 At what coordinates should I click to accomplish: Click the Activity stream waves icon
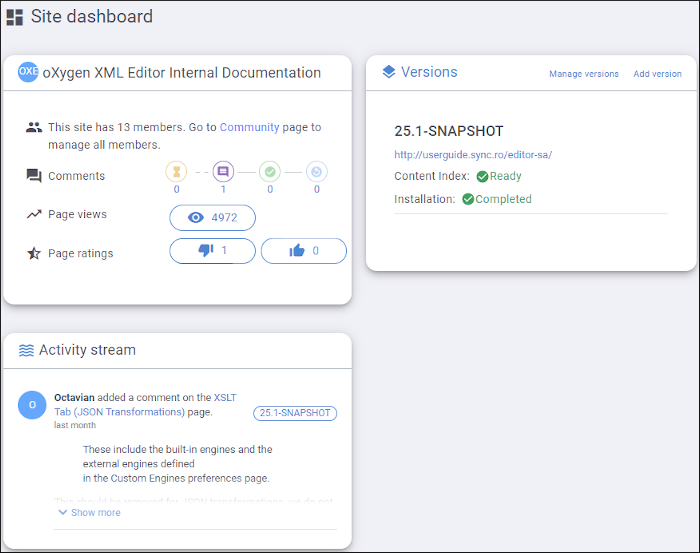[x=26, y=350]
